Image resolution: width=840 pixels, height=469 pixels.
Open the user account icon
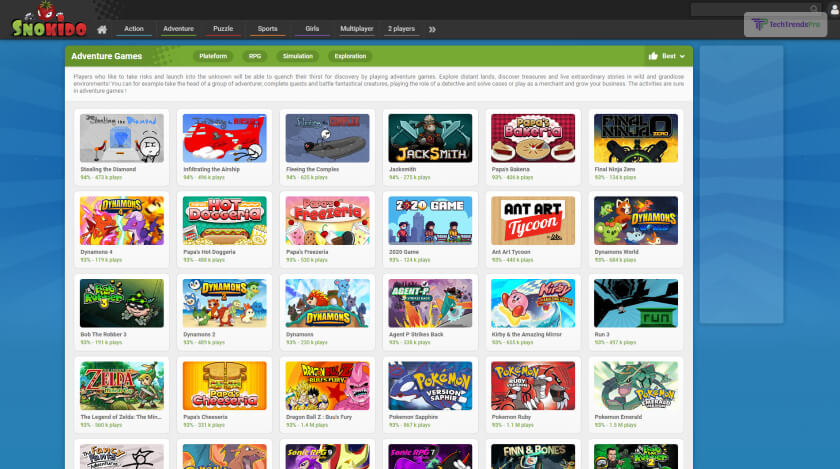(835, 9)
